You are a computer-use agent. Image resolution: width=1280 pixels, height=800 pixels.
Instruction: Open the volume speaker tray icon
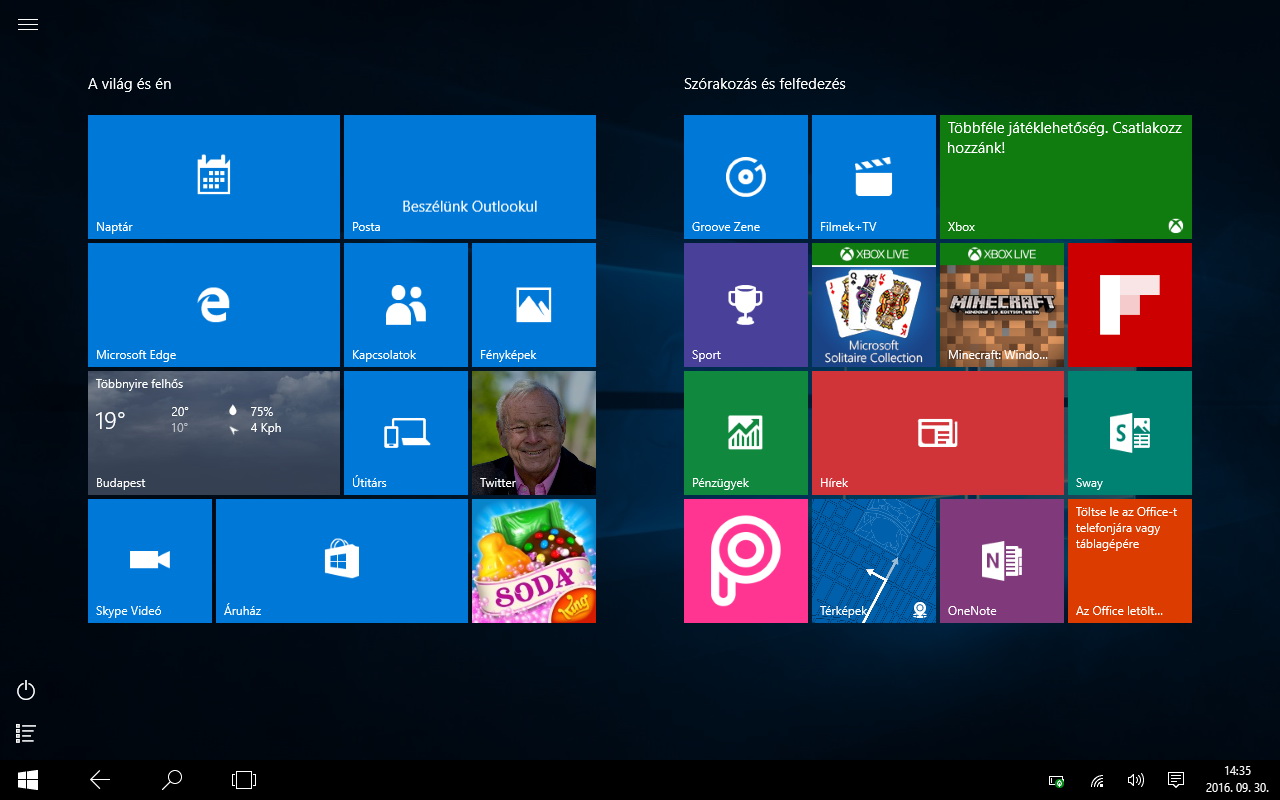1135,780
